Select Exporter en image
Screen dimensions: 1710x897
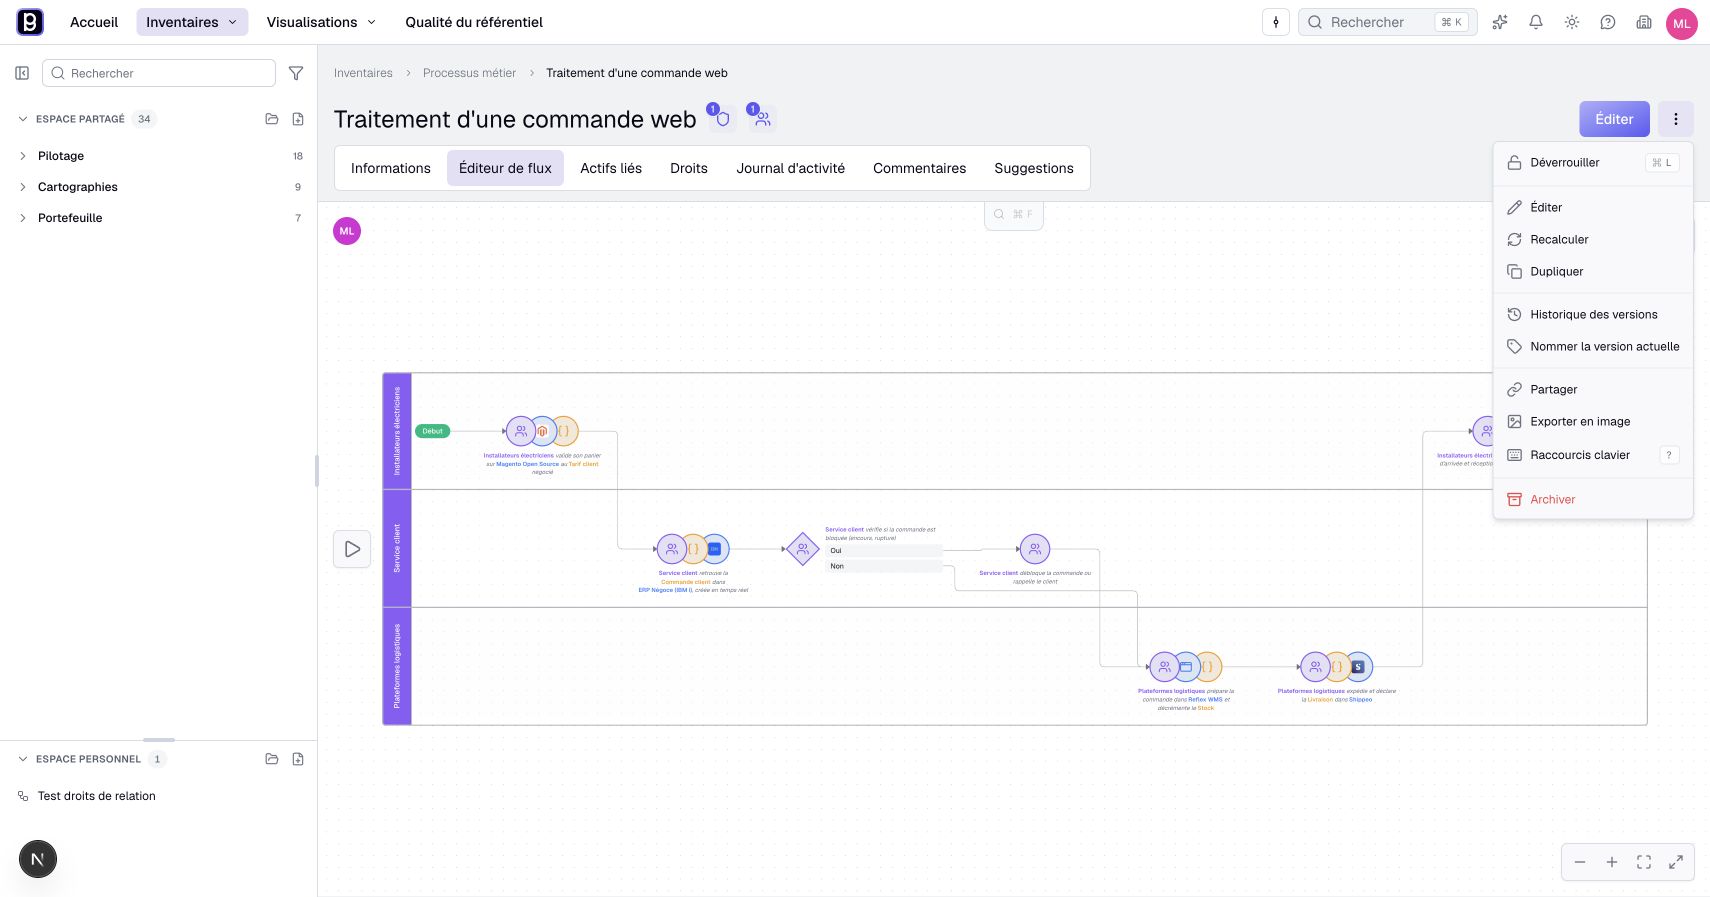pos(1593,422)
